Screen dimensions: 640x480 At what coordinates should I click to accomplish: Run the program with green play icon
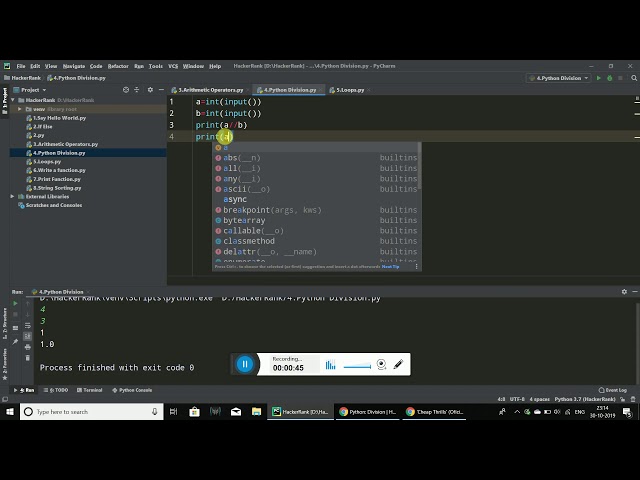click(598, 78)
